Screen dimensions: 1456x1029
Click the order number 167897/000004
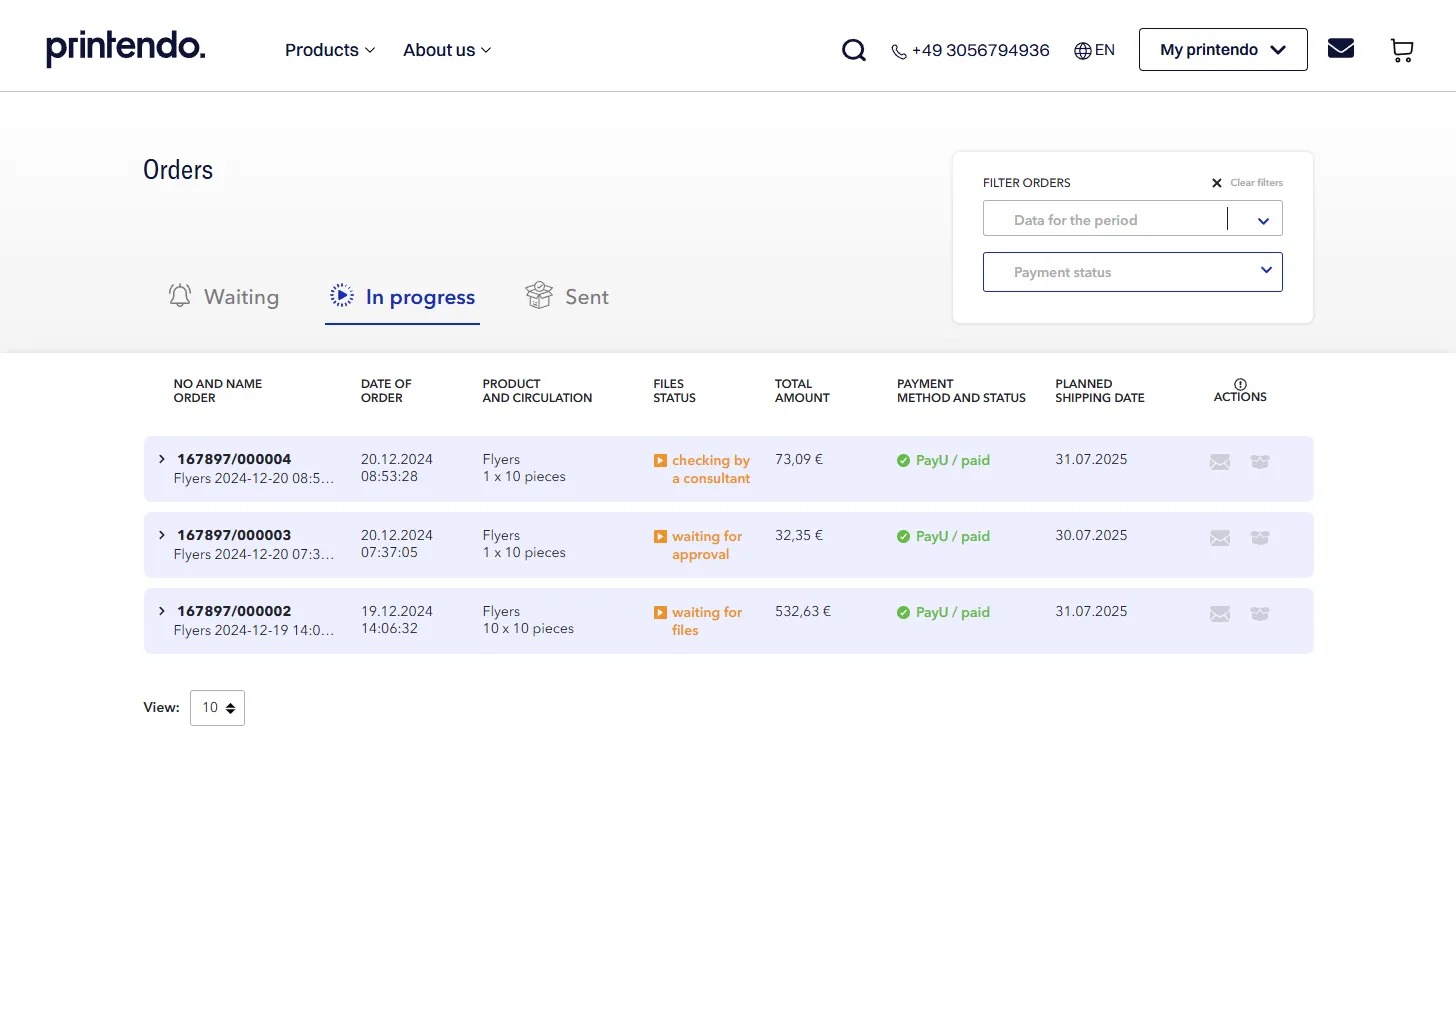[x=234, y=459]
